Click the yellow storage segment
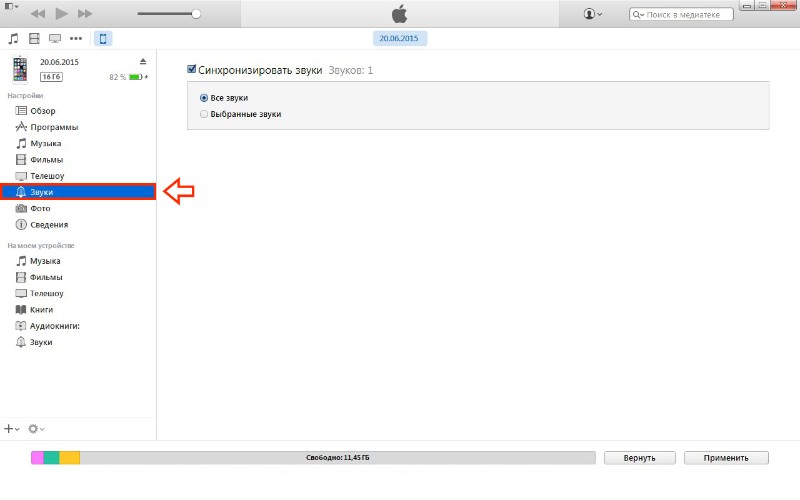 pyautogui.click(x=69, y=458)
